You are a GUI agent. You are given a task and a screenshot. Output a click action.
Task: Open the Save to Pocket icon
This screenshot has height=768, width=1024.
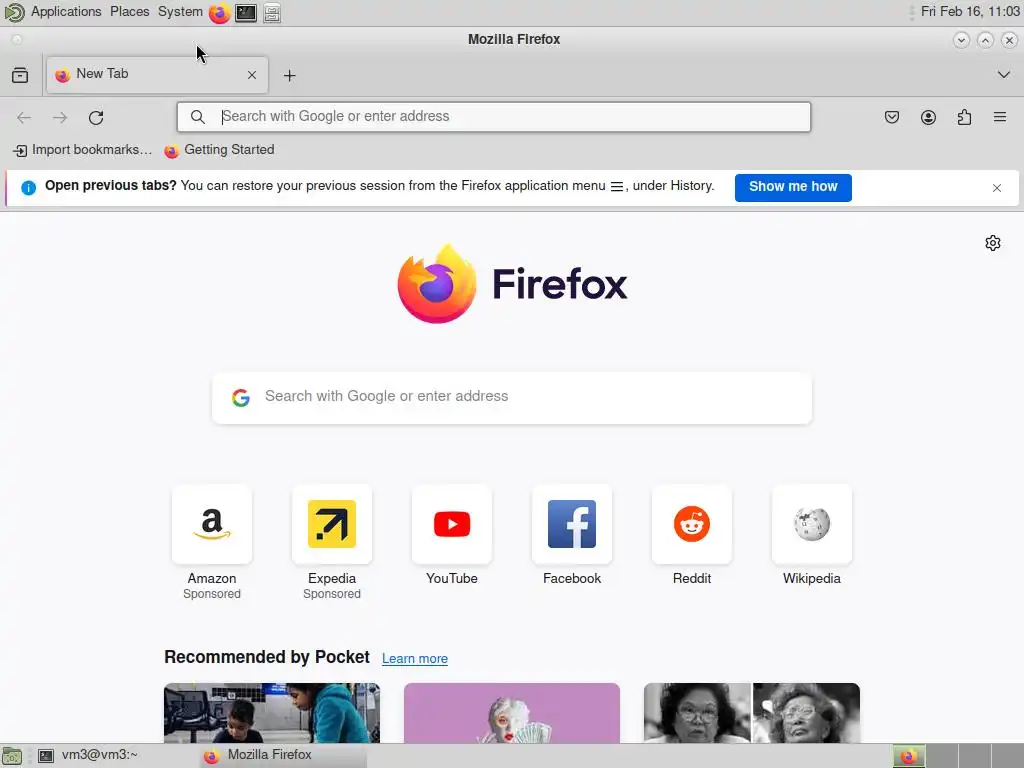pos(891,118)
